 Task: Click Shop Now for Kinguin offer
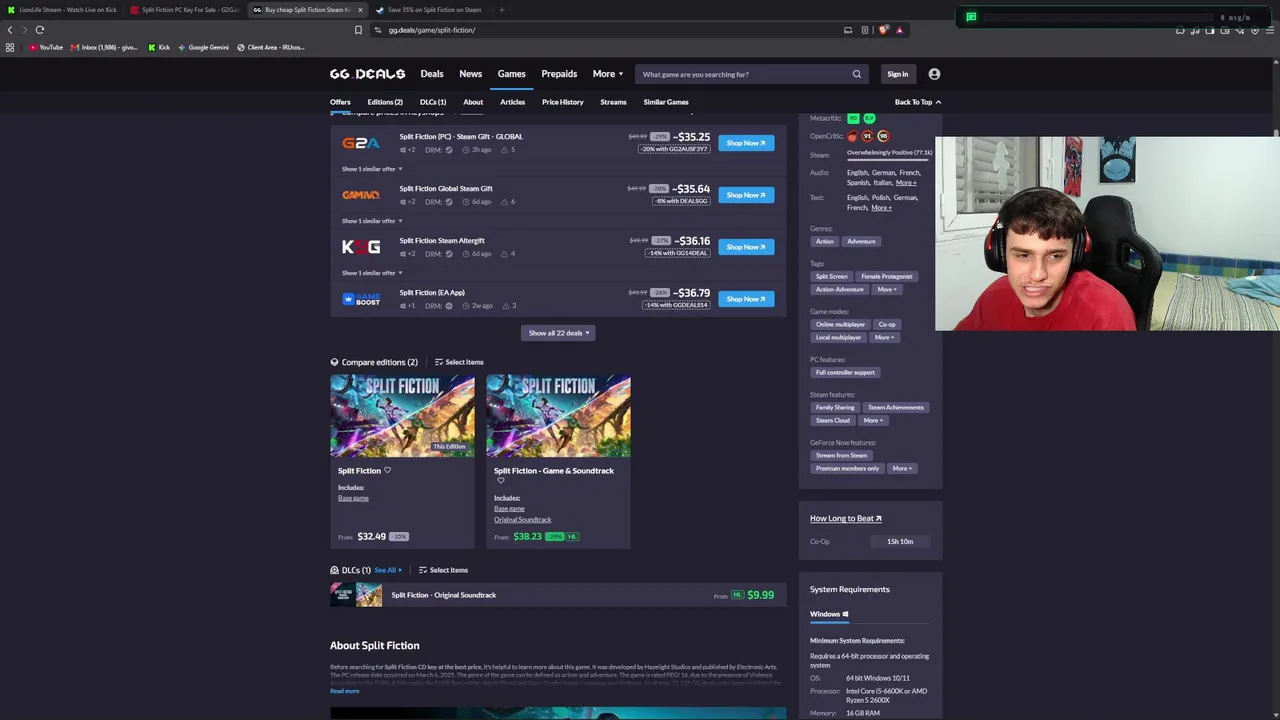click(746, 247)
